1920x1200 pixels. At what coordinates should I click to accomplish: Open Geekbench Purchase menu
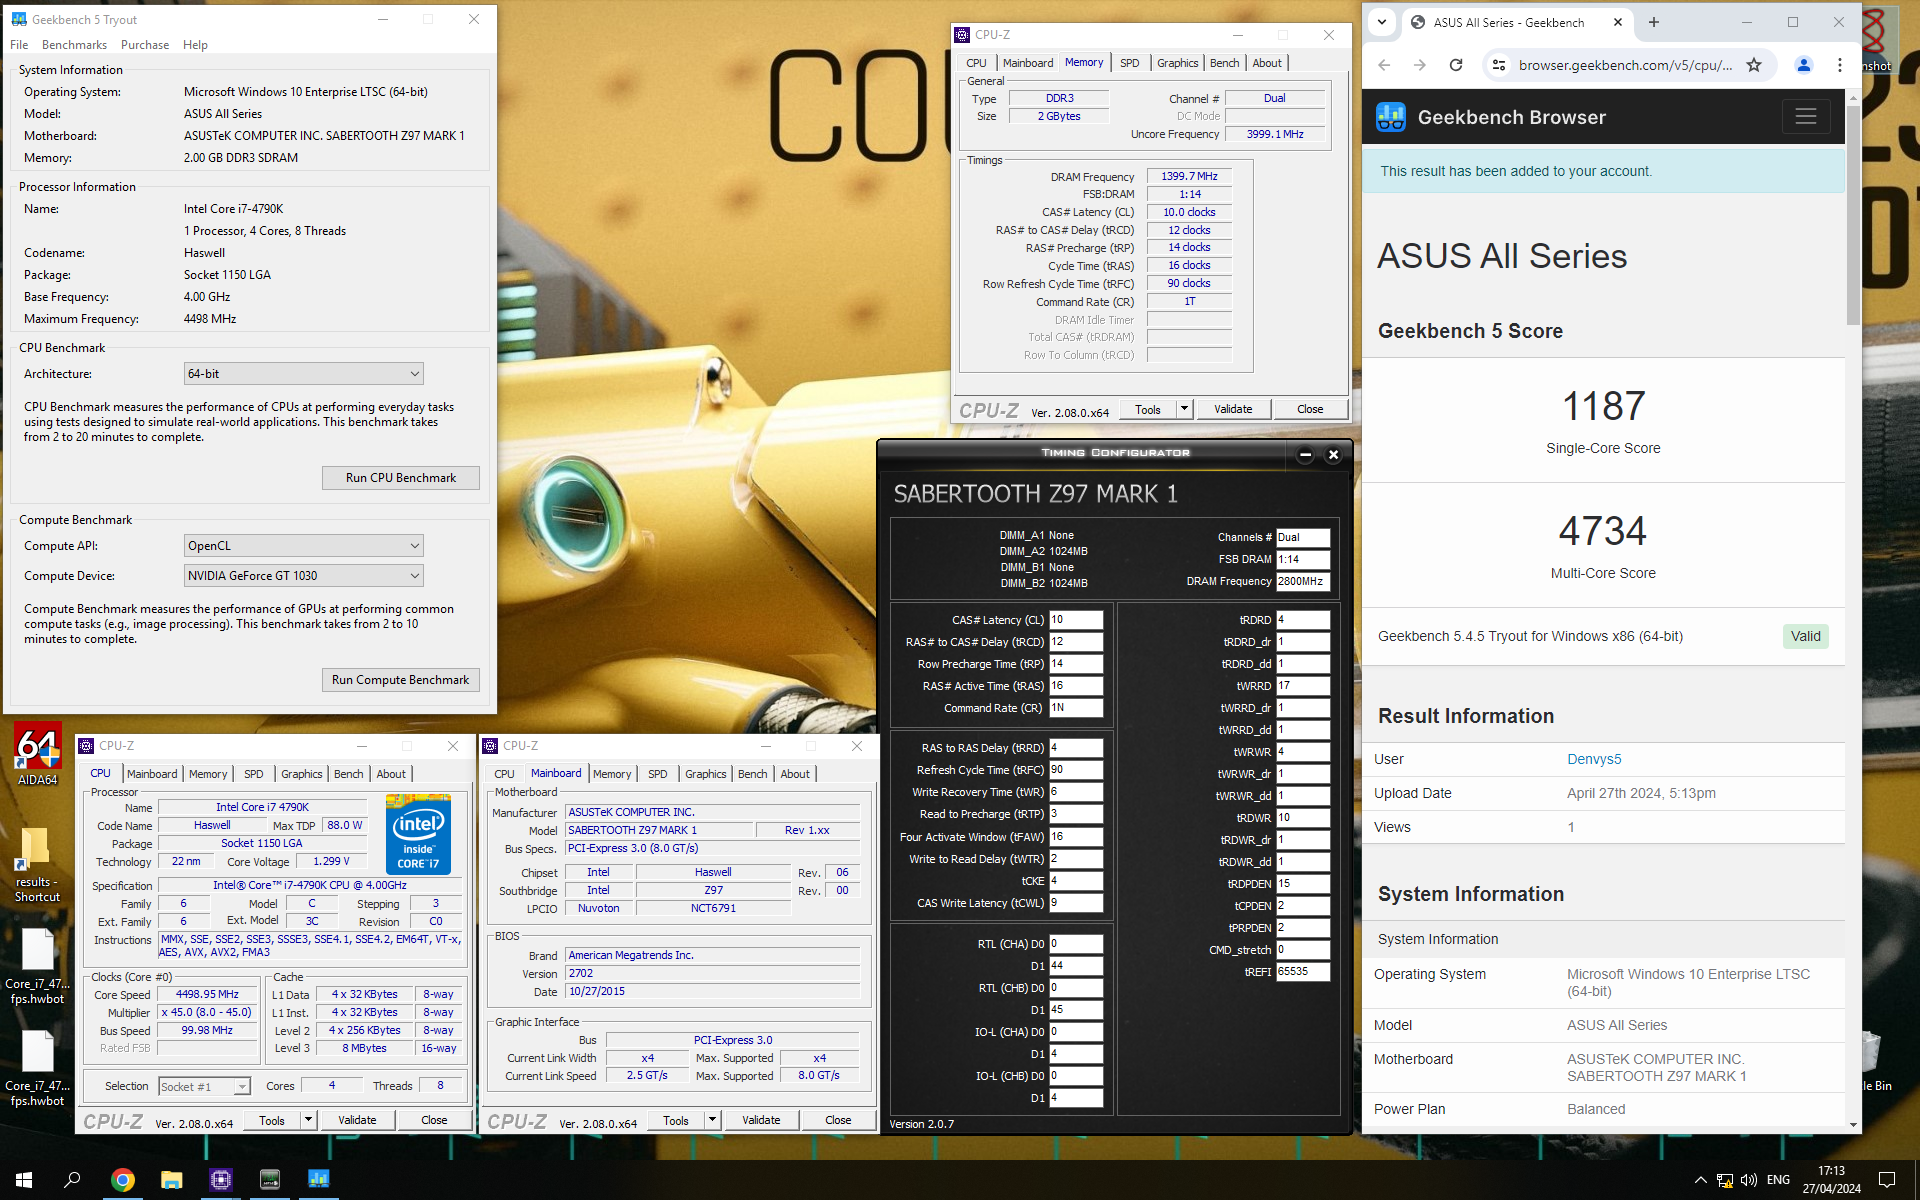(x=145, y=45)
